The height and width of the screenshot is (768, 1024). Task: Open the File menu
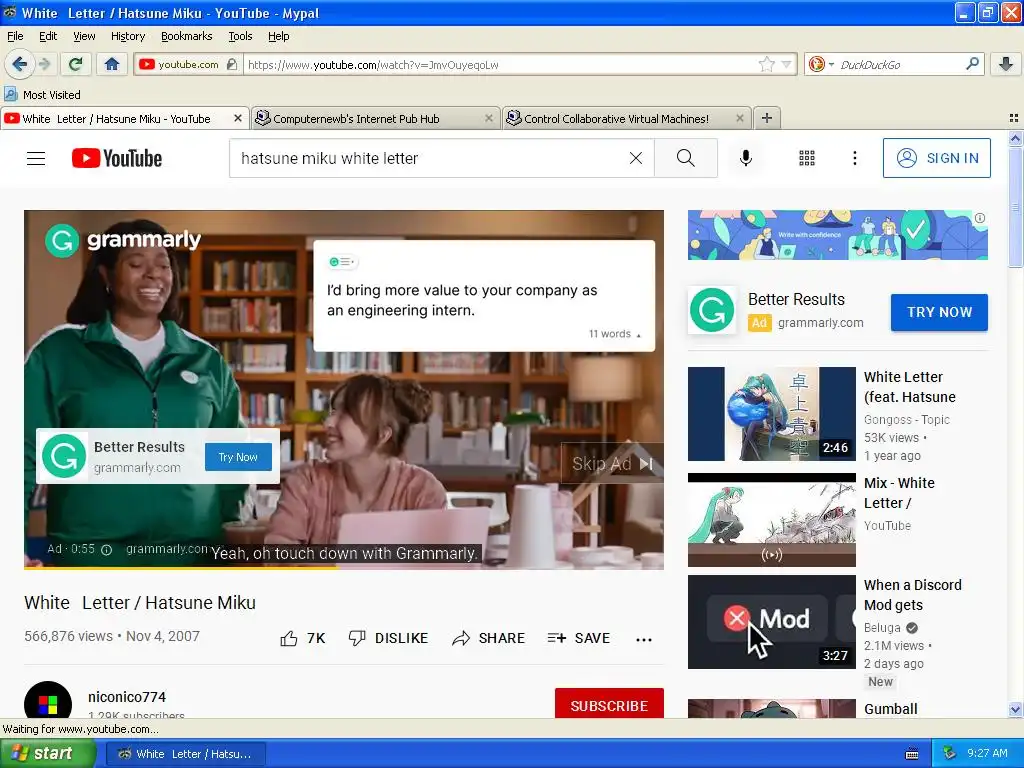click(15, 36)
